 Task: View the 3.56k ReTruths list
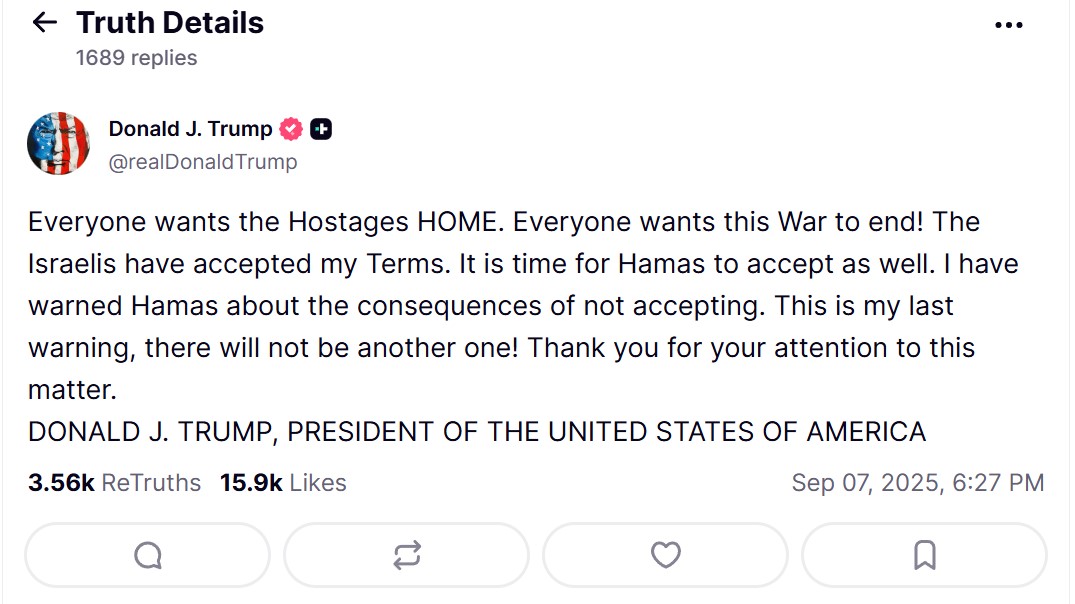tap(114, 483)
